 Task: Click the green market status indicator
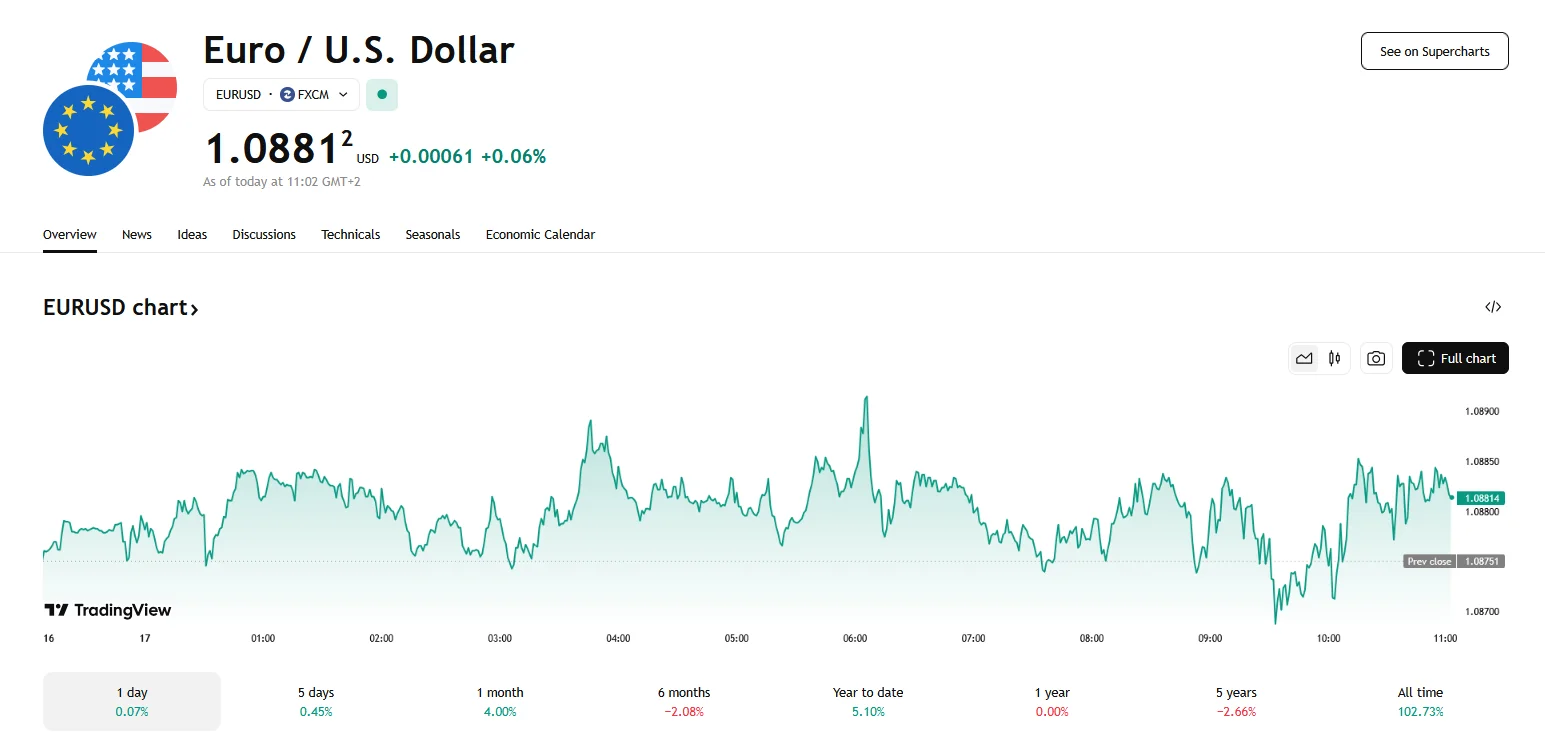(382, 95)
